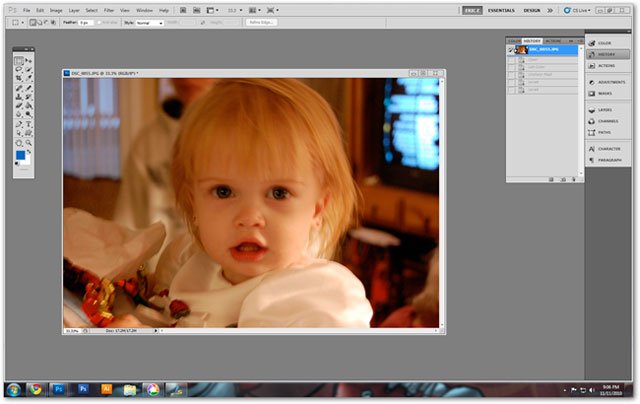Select the Dodge tool
The image size is (640, 404).
(29, 114)
